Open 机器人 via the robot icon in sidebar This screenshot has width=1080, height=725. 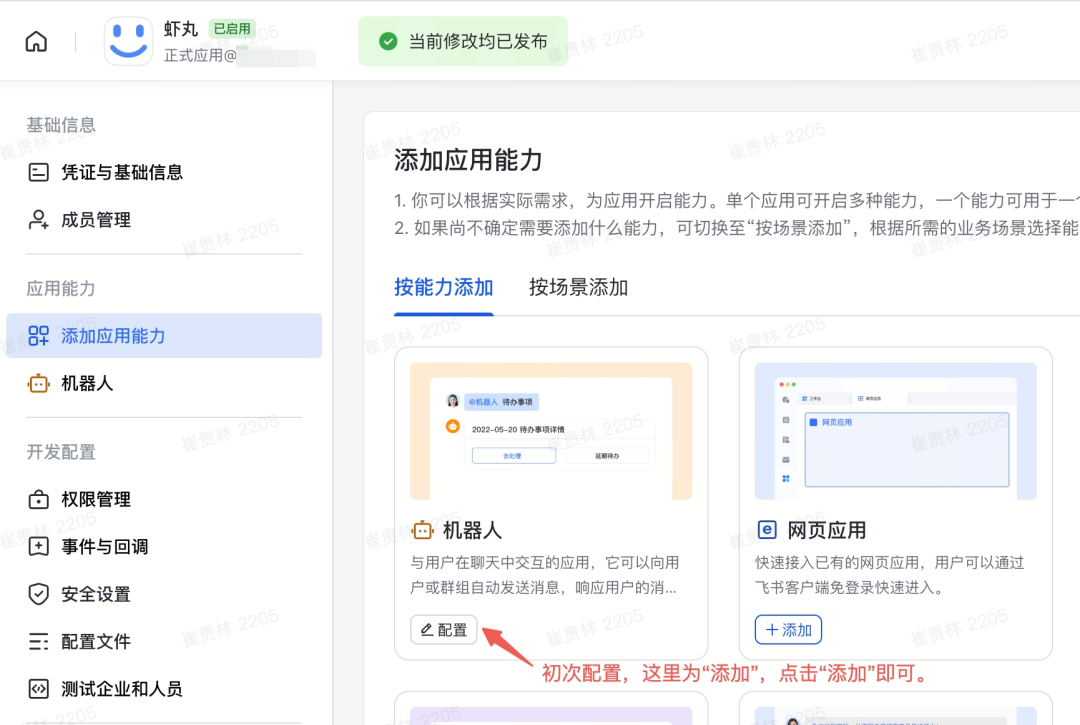[37, 383]
